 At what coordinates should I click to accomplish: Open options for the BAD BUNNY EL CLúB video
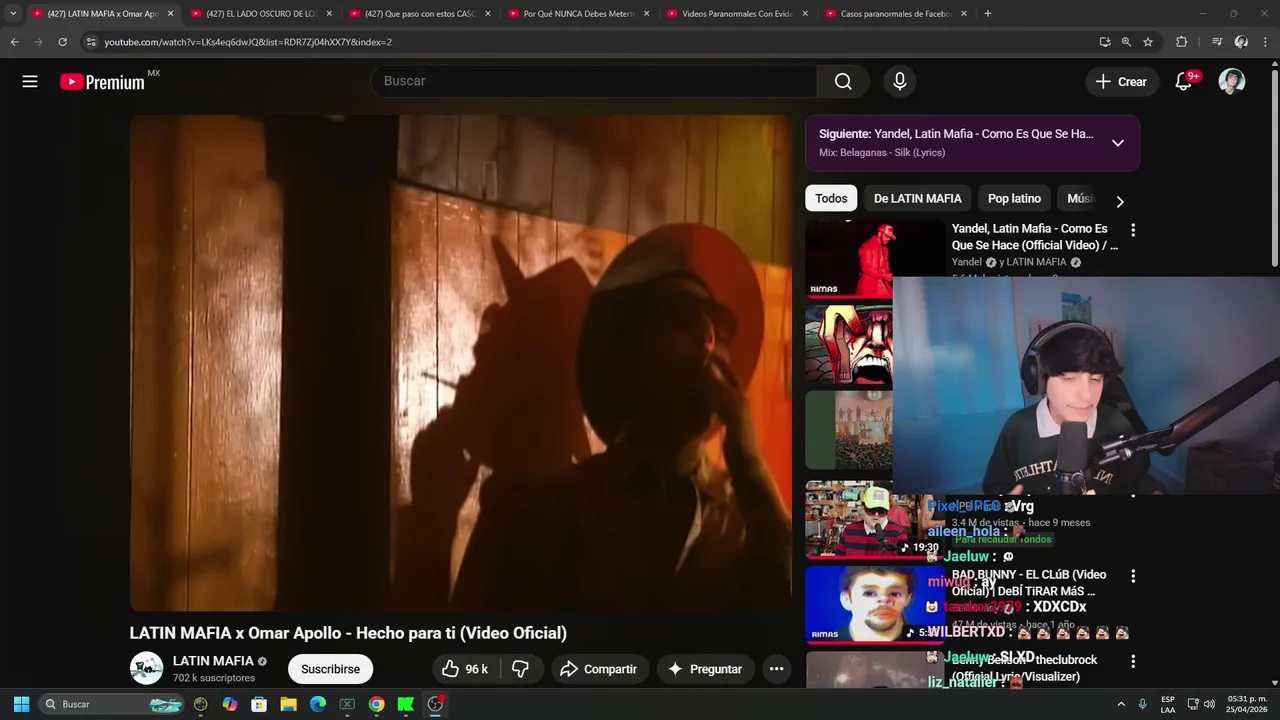coord(1133,576)
